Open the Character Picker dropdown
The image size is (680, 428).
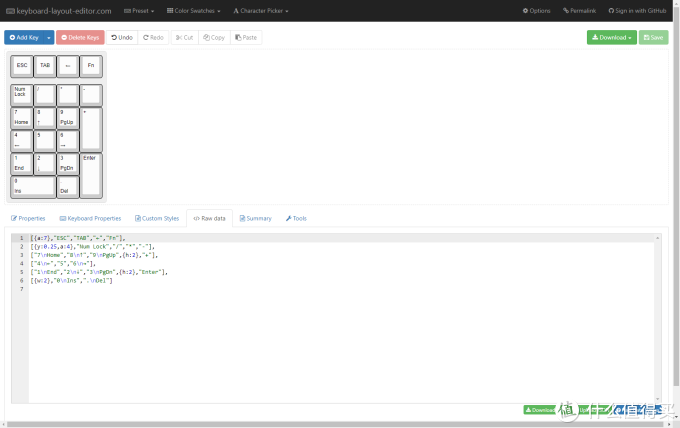(x=262, y=11)
